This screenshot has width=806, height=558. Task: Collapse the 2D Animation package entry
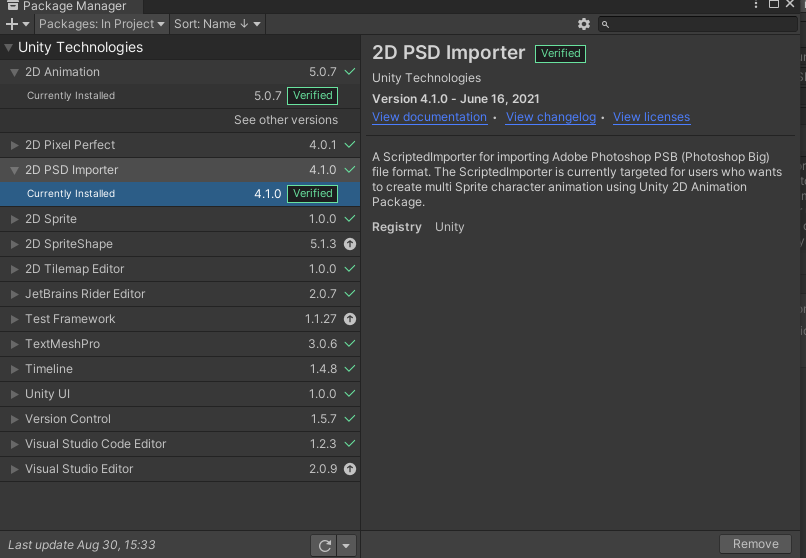click(x=14, y=72)
